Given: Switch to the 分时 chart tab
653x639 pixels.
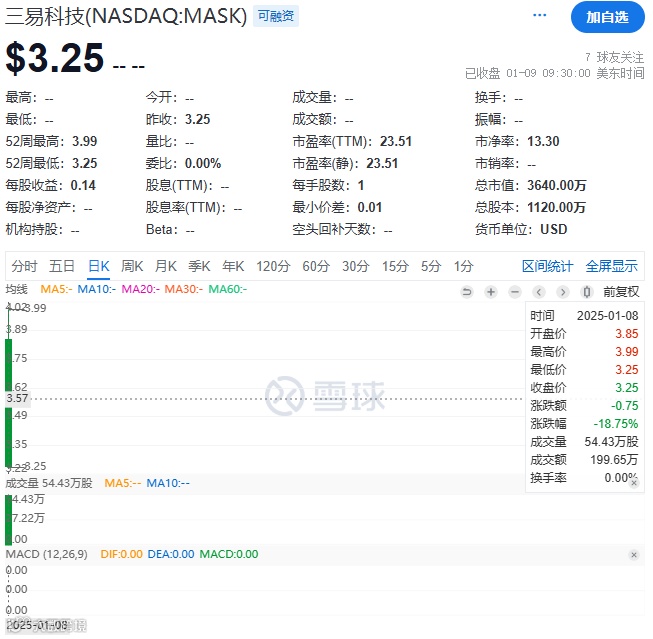Looking at the screenshot, I should tap(24, 266).
